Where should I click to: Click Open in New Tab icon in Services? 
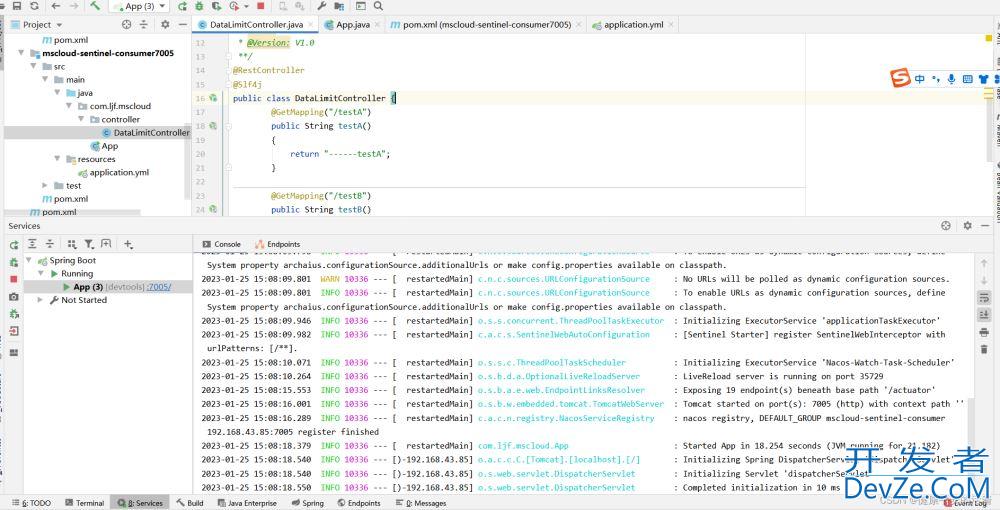click(107, 244)
